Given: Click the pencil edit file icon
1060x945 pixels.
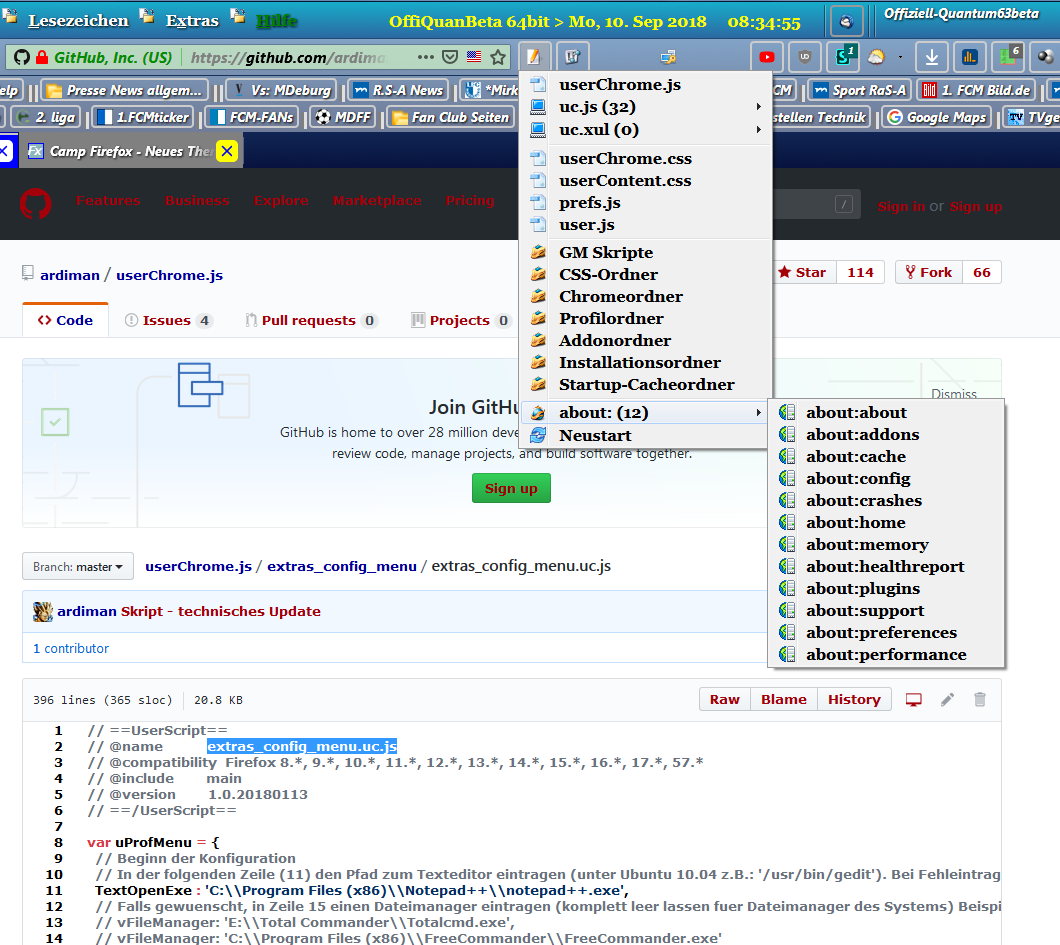Looking at the screenshot, I should pos(947,700).
